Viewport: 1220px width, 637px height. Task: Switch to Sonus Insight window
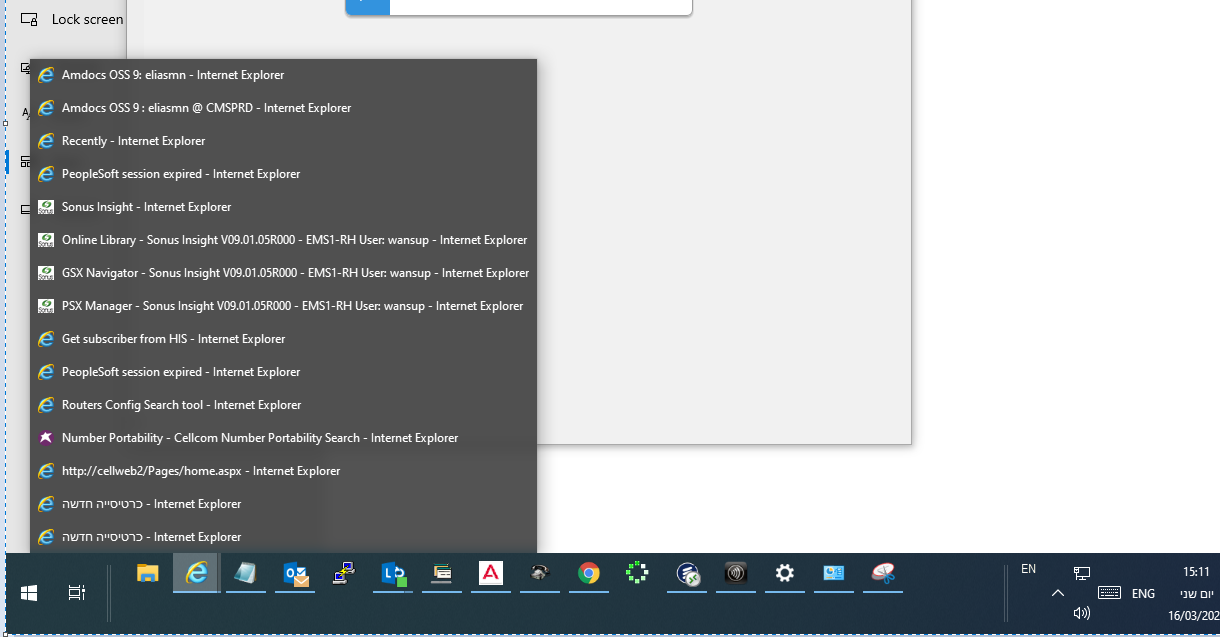point(146,207)
